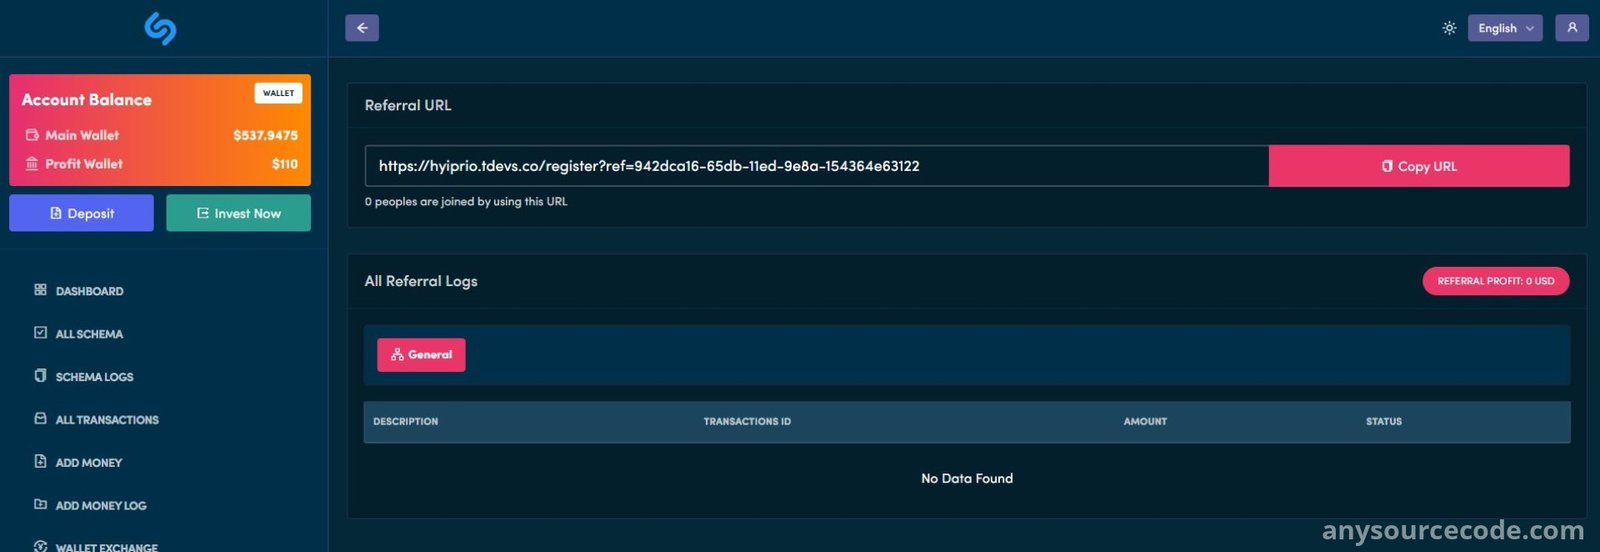Toggle light theme sun icon
The image size is (1600, 552).
click(1449, 28)
